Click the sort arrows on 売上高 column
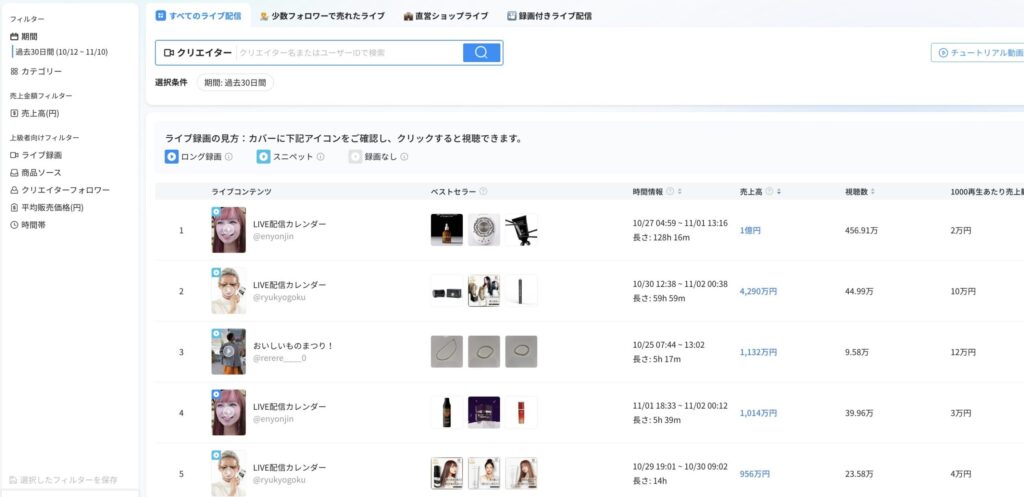The width and height of the screenshot is (1024, 497). (x=778, y=191)
